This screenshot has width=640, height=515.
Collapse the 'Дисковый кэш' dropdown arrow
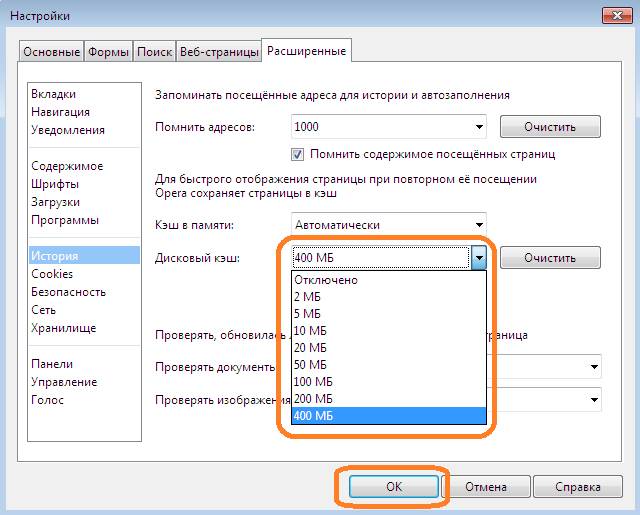(479, 258)
